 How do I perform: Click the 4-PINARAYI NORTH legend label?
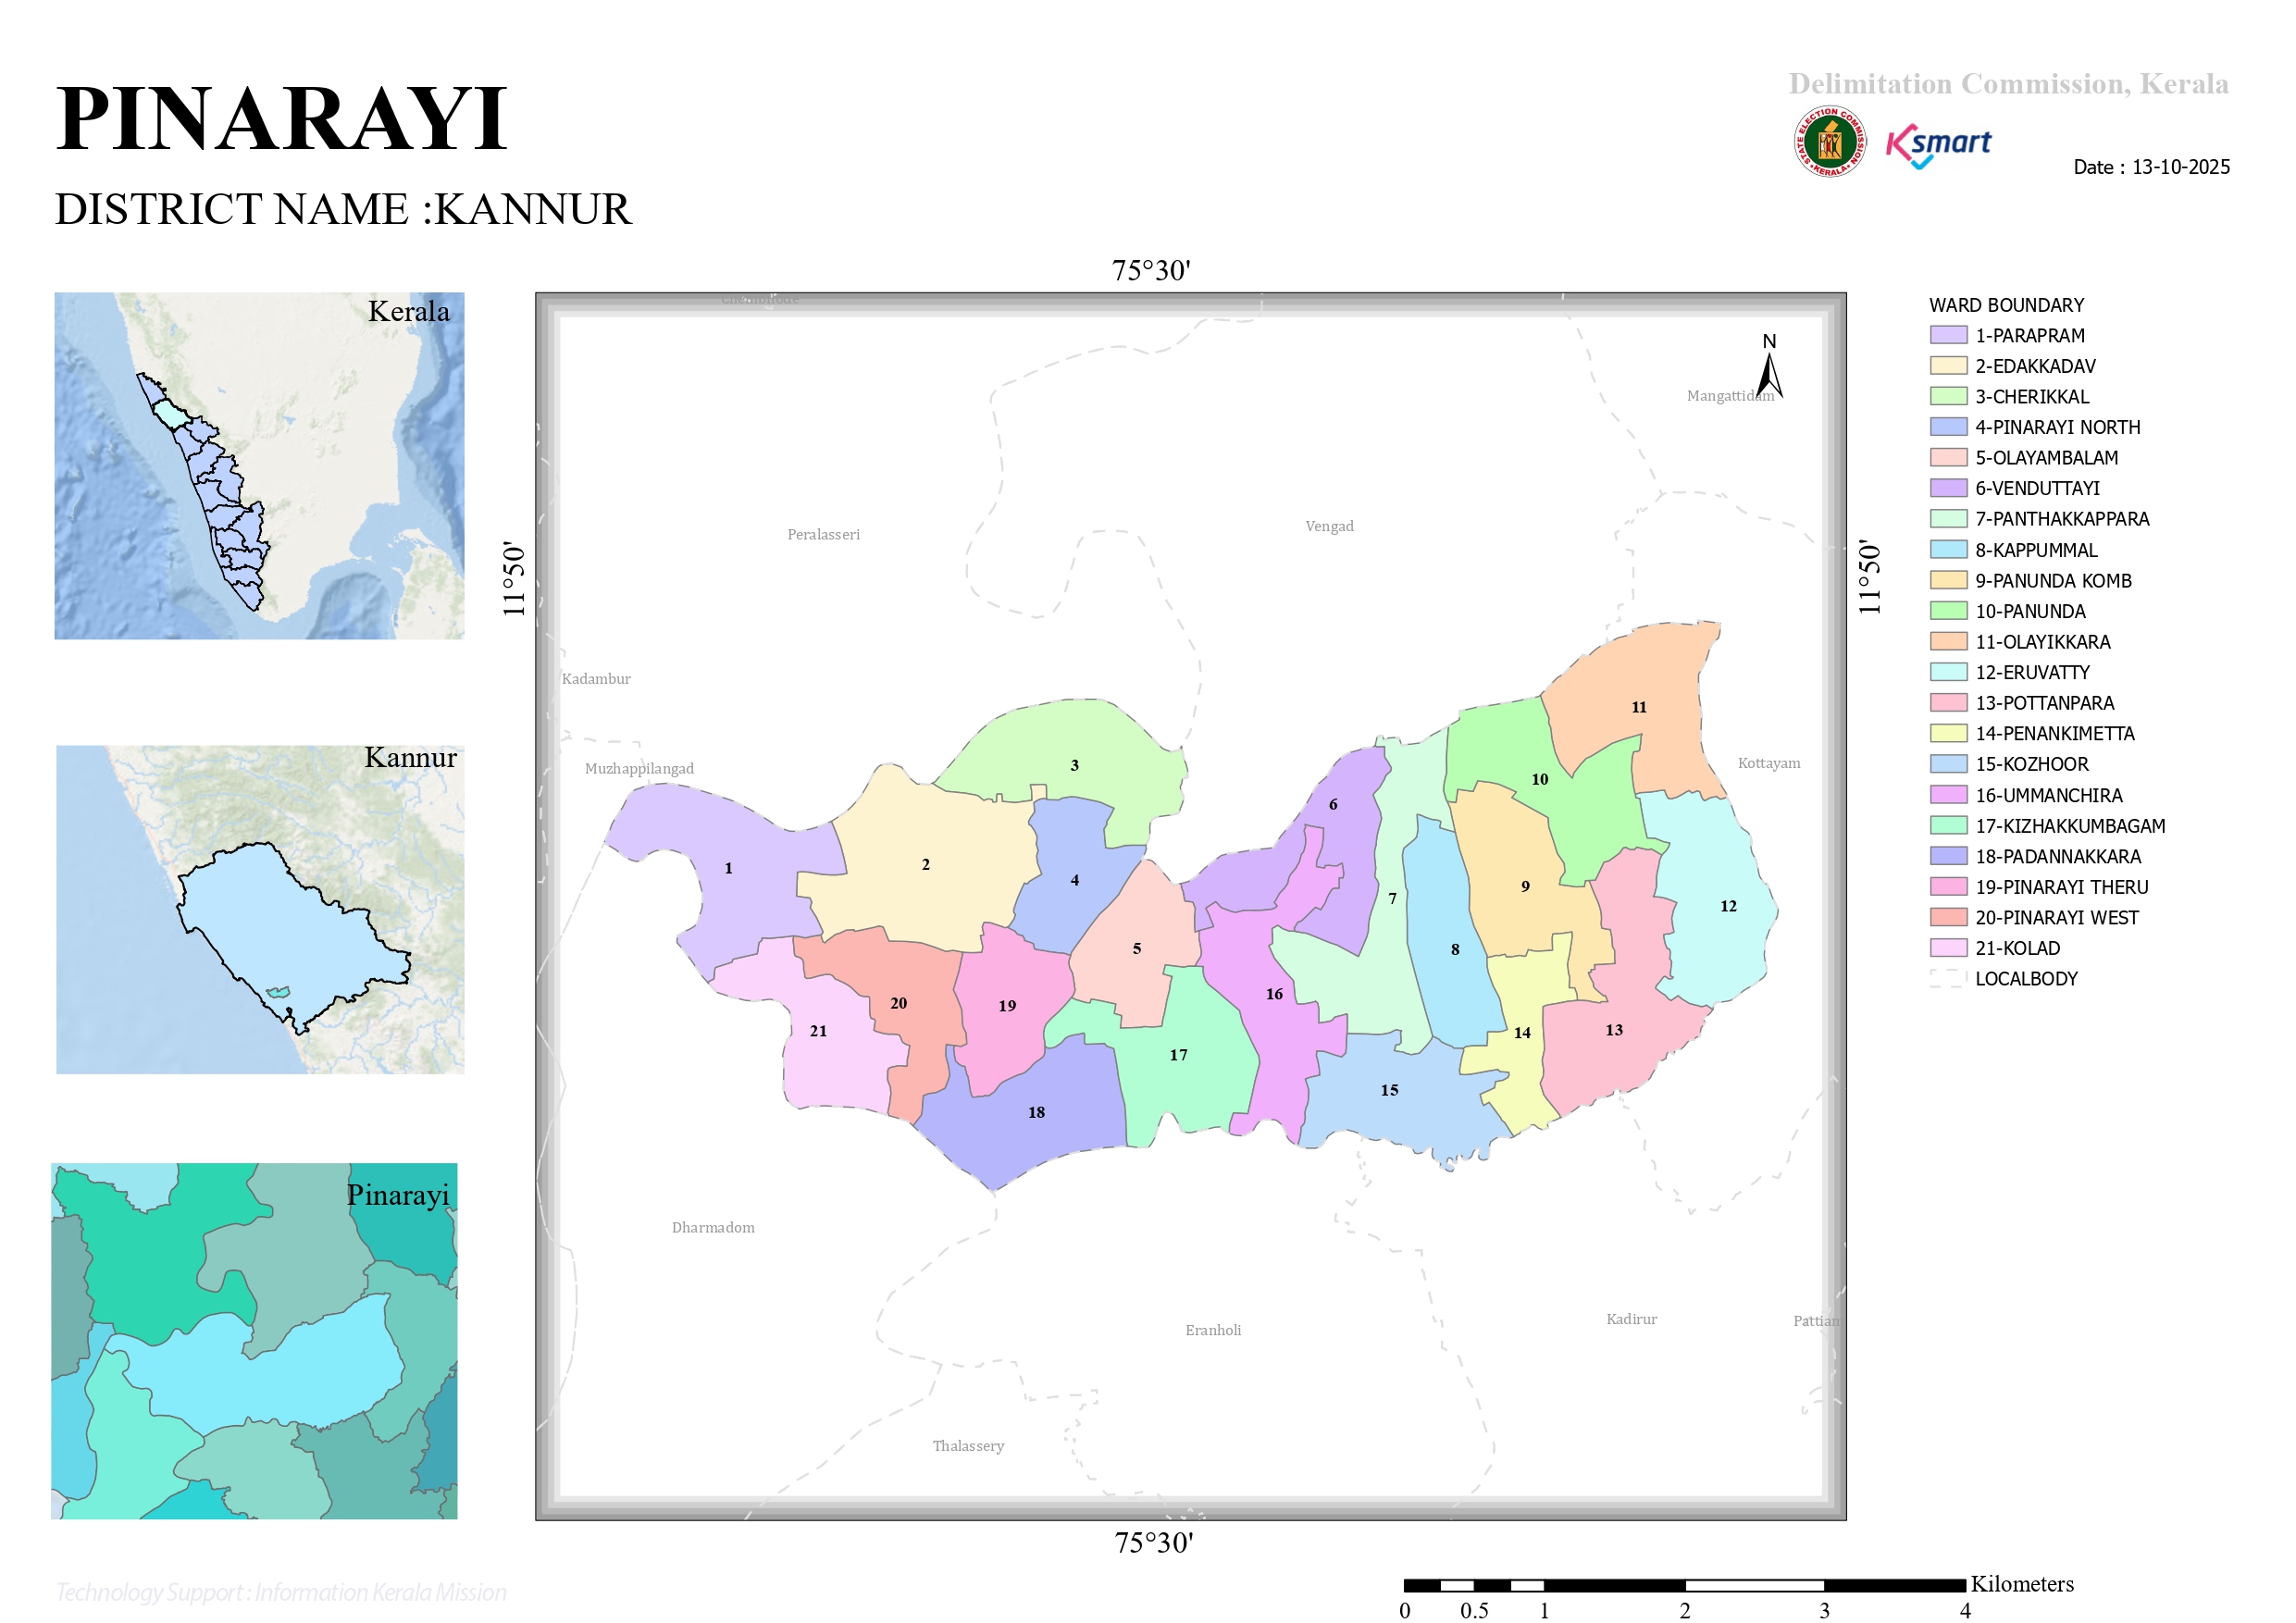(2058, 427)
